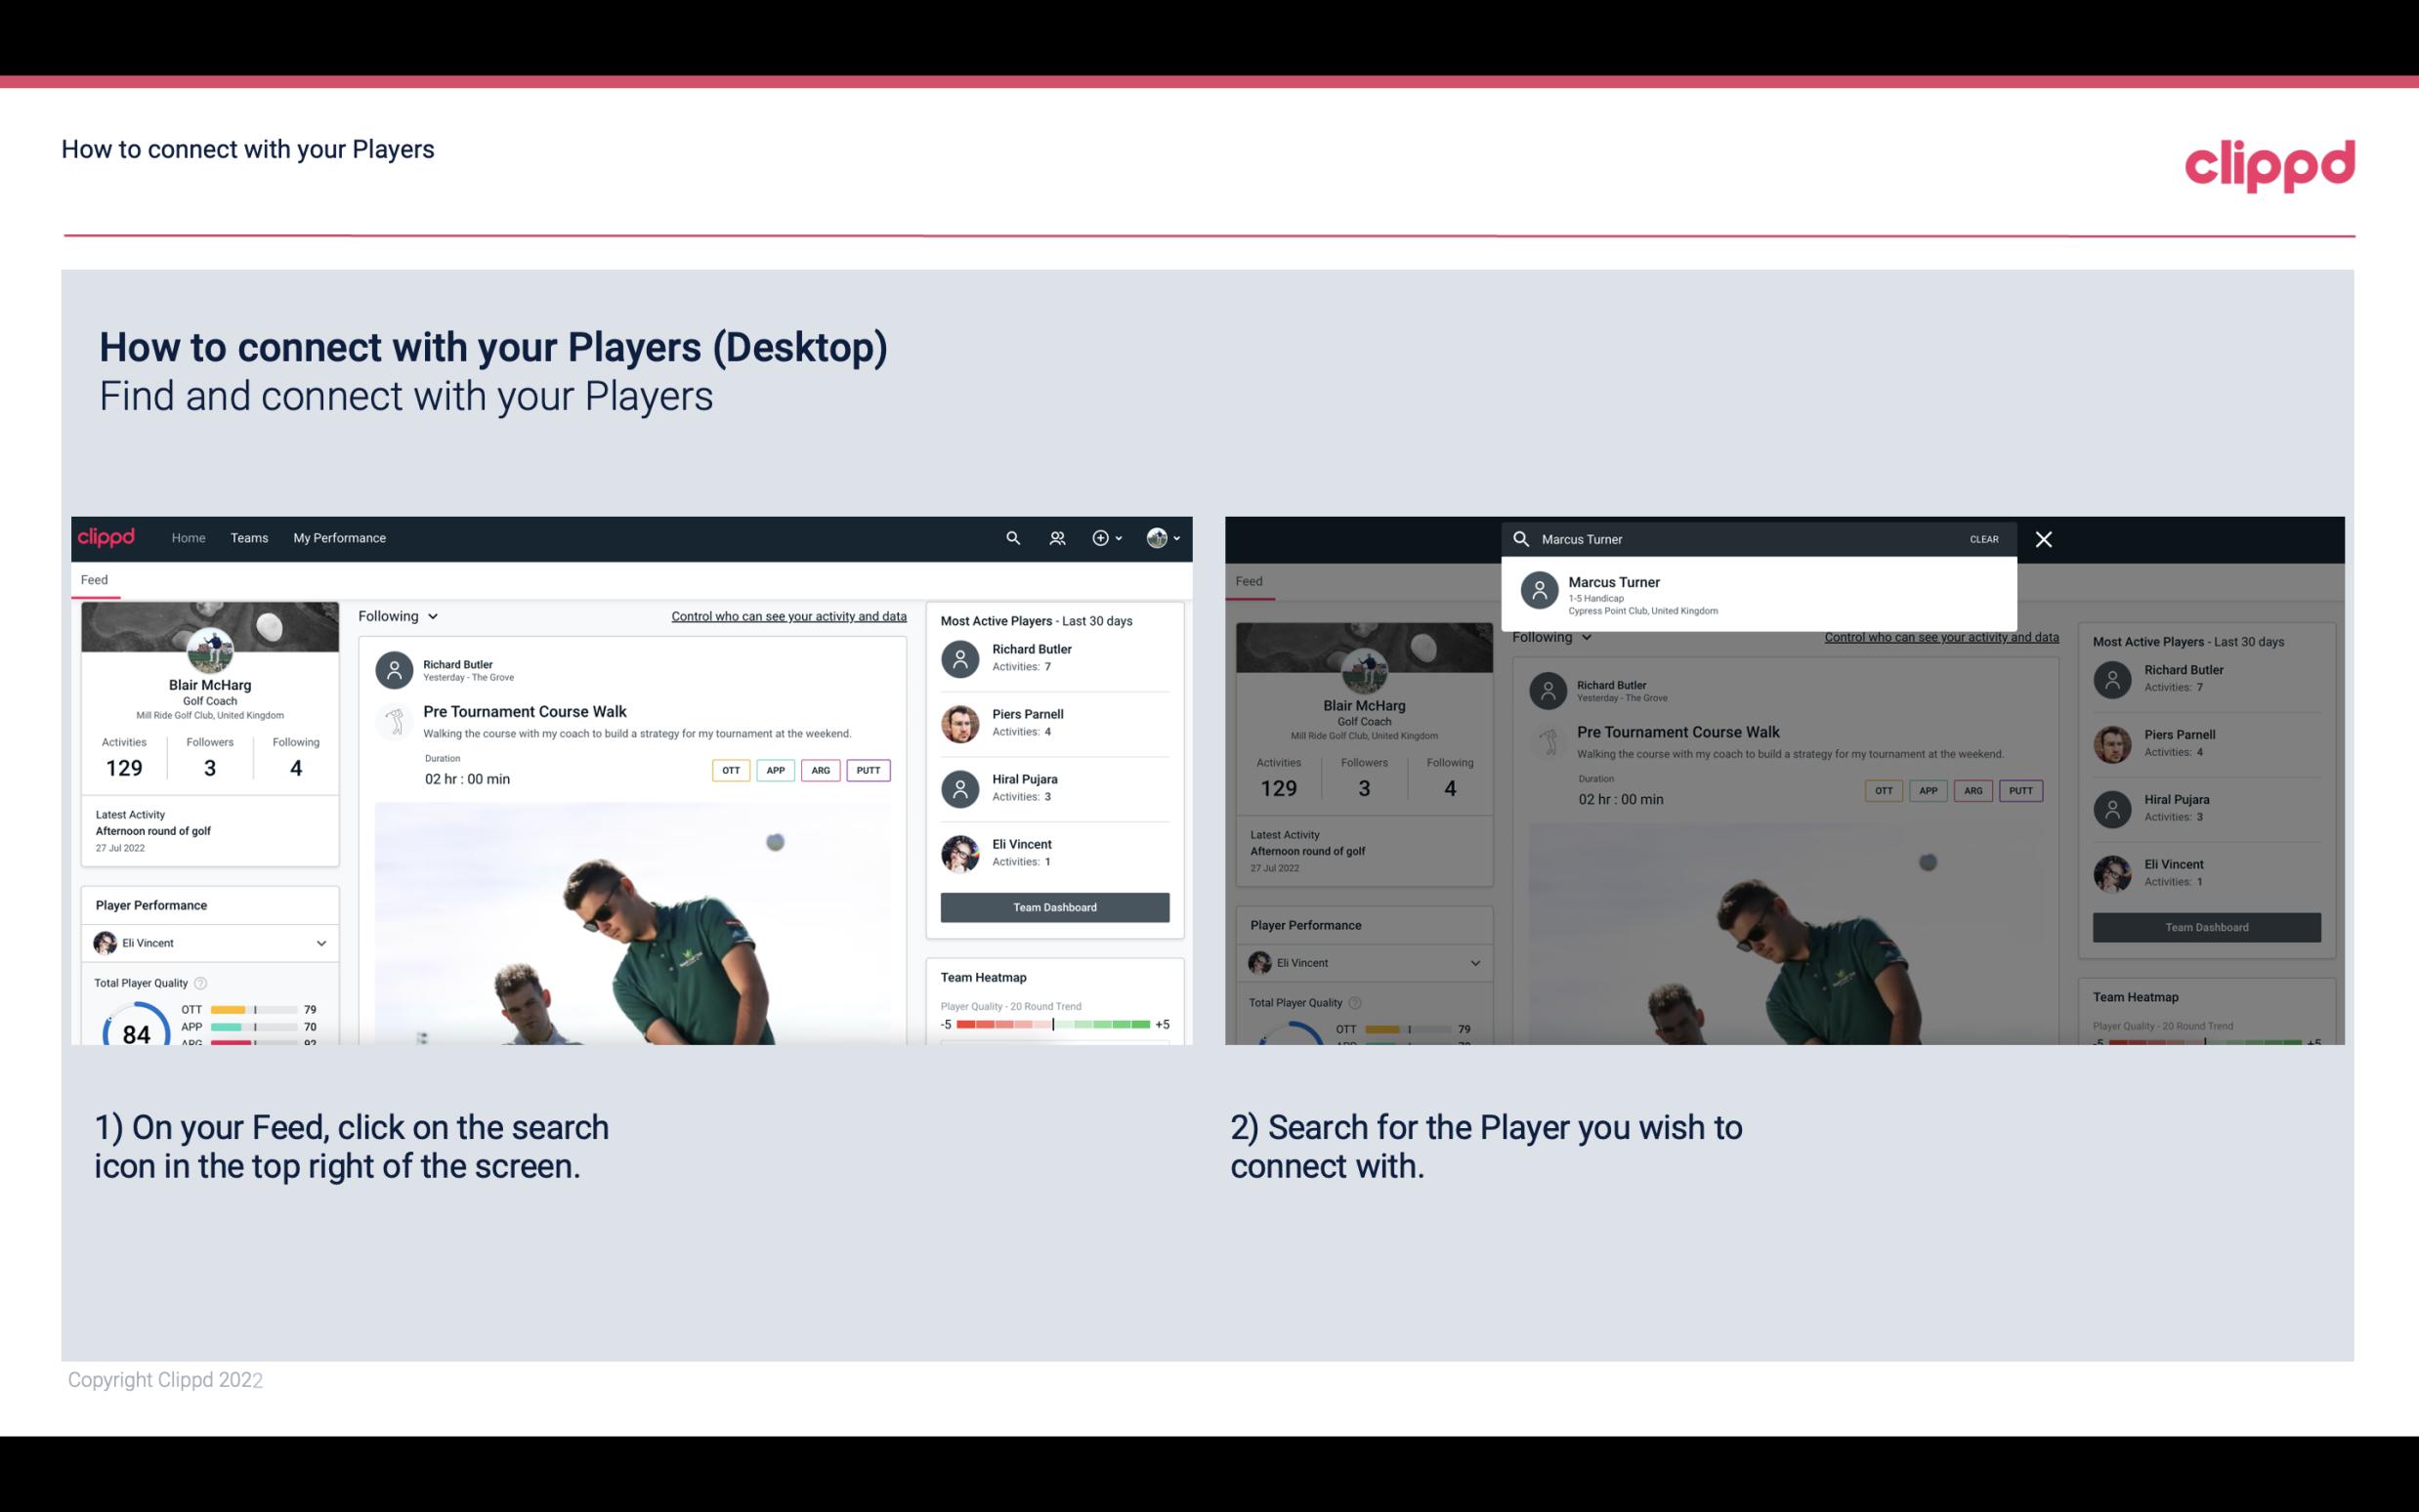The image size is (2419, 1512).
Task: Toggle Player Performance dropdown for Eli Vincent
Action: click(x=320, y=943)
